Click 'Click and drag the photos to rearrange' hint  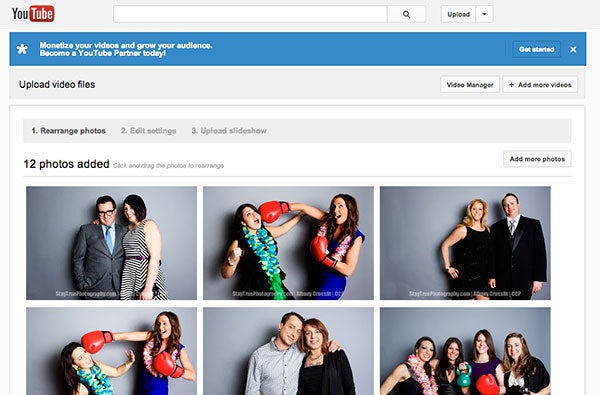click(x=168, y=166)
